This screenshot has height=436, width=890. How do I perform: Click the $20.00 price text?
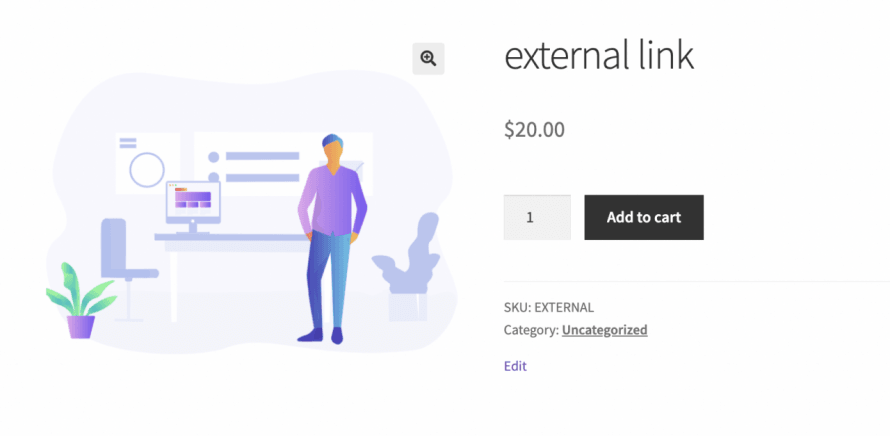pyautogui.click(x=534, y=129)
